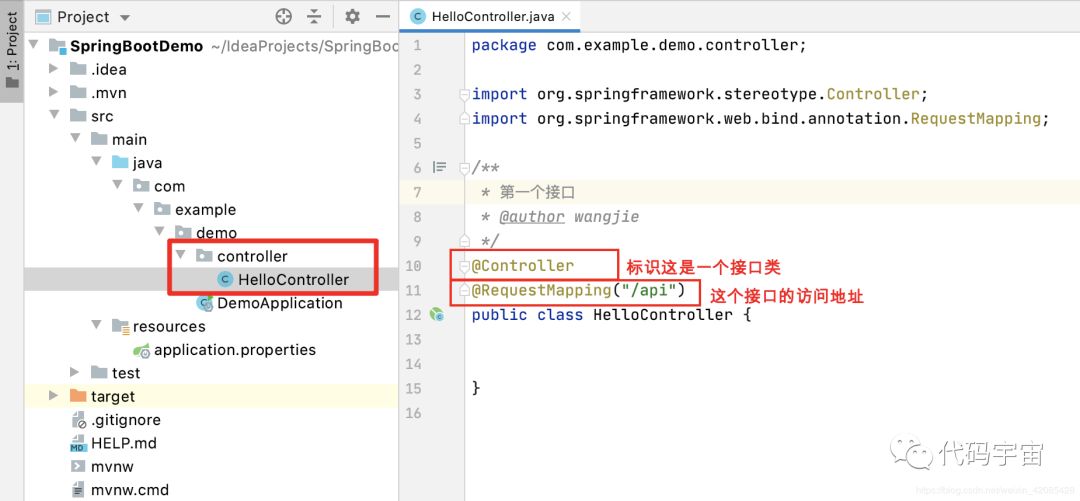Open the Project view dropdown
Viewport: 1080px width, 501px height.
[x=125, y=17]
